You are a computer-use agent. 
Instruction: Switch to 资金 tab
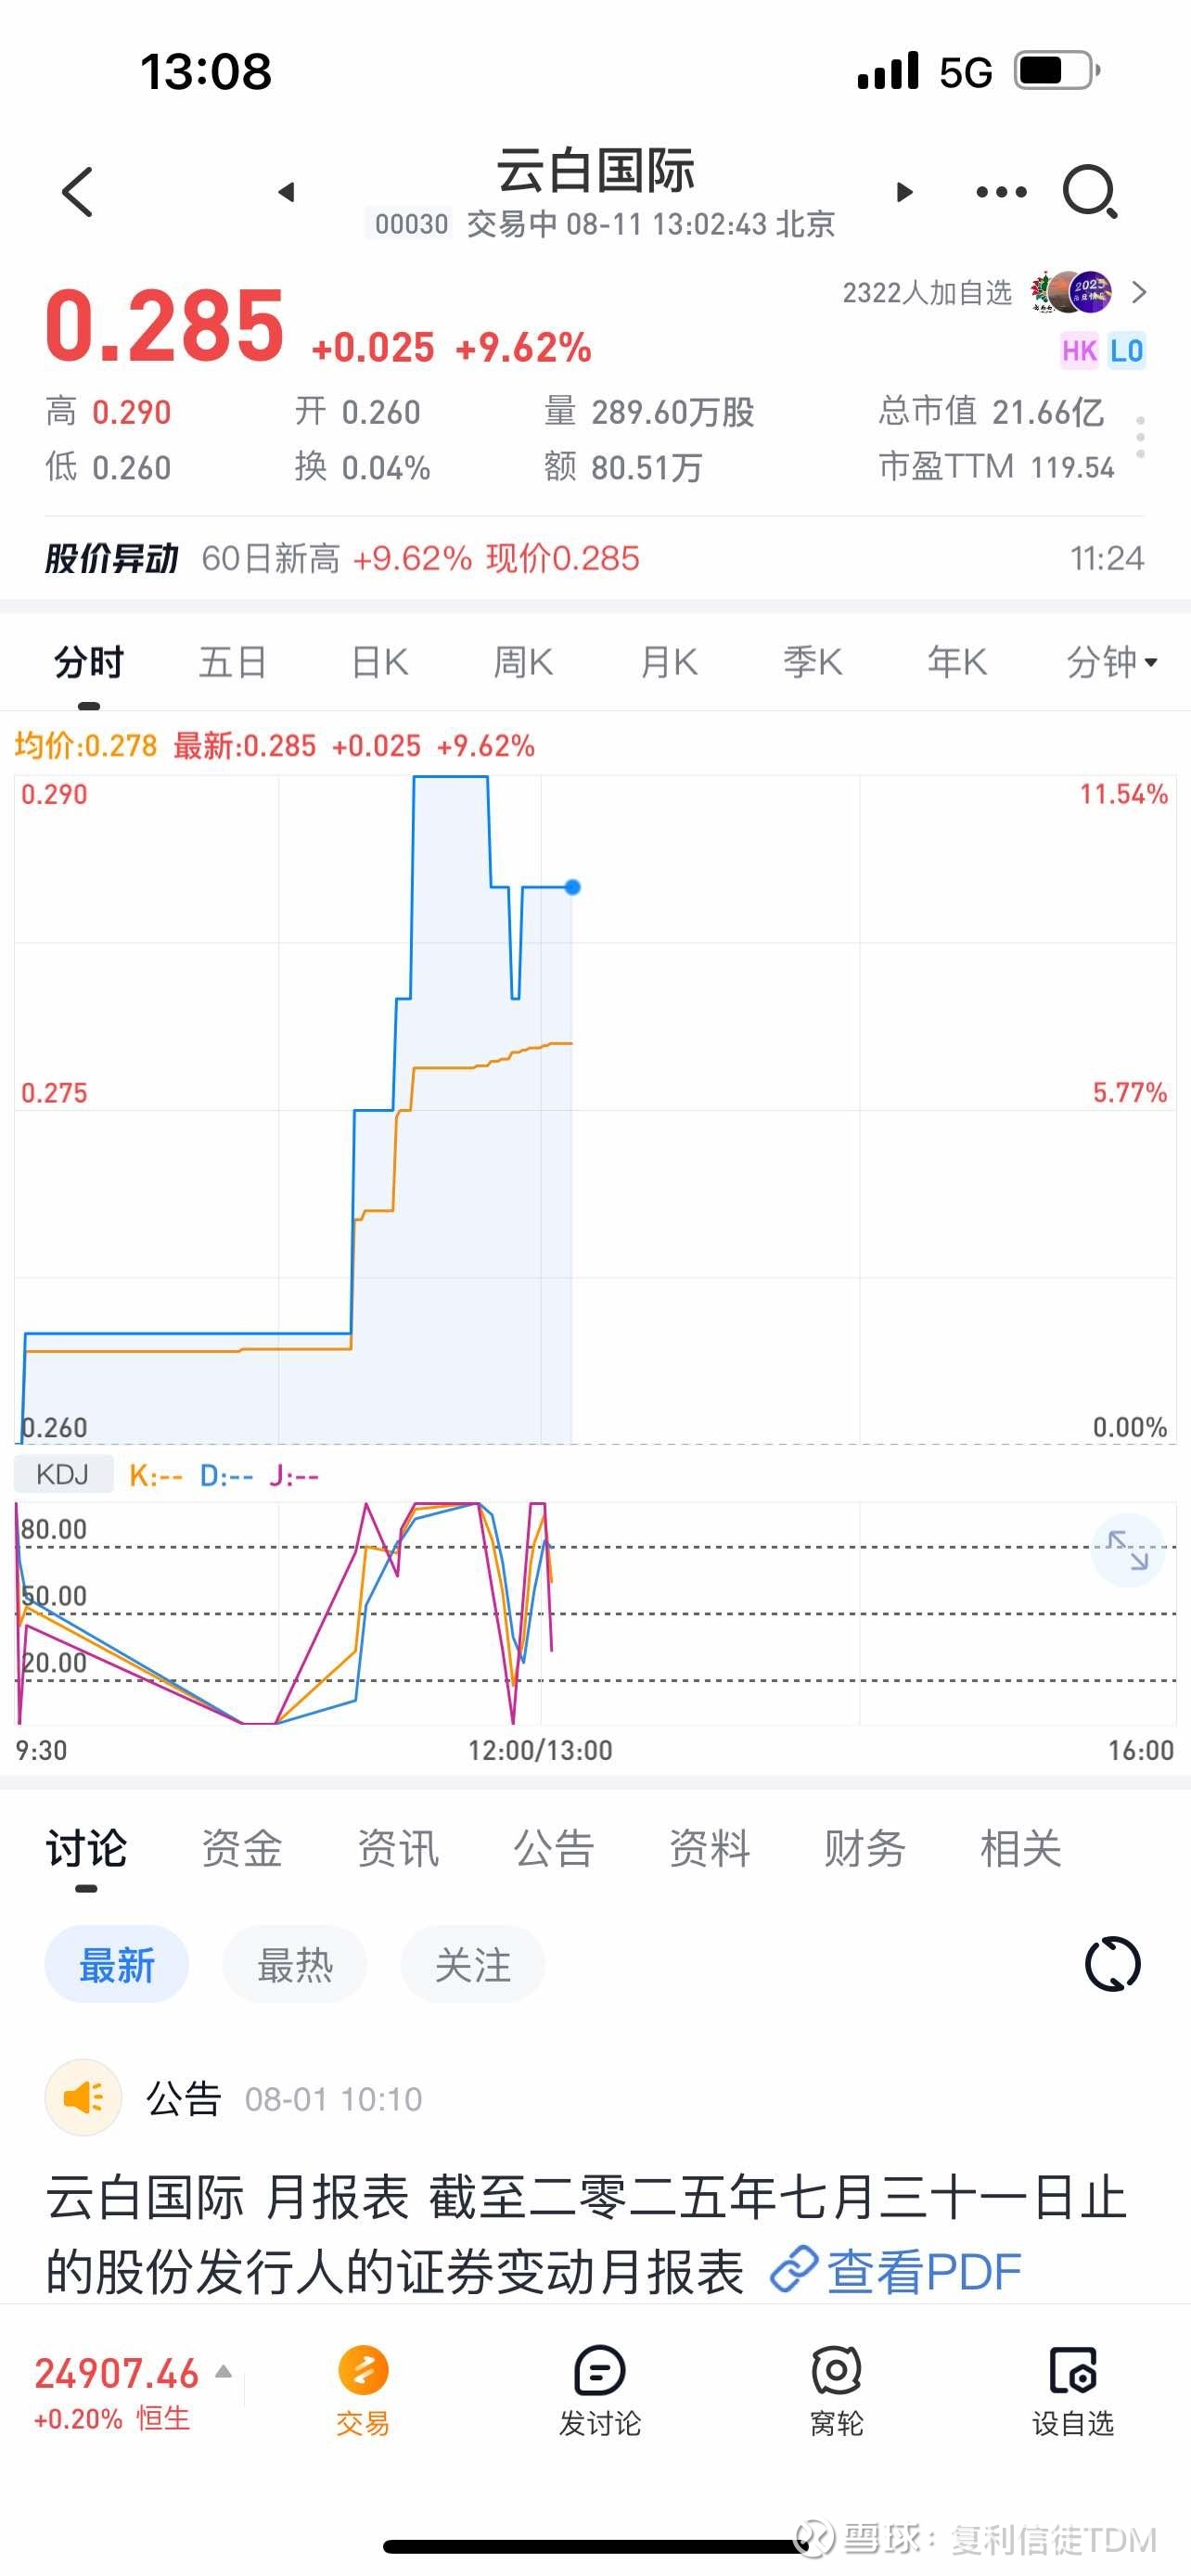[242, 1848]
